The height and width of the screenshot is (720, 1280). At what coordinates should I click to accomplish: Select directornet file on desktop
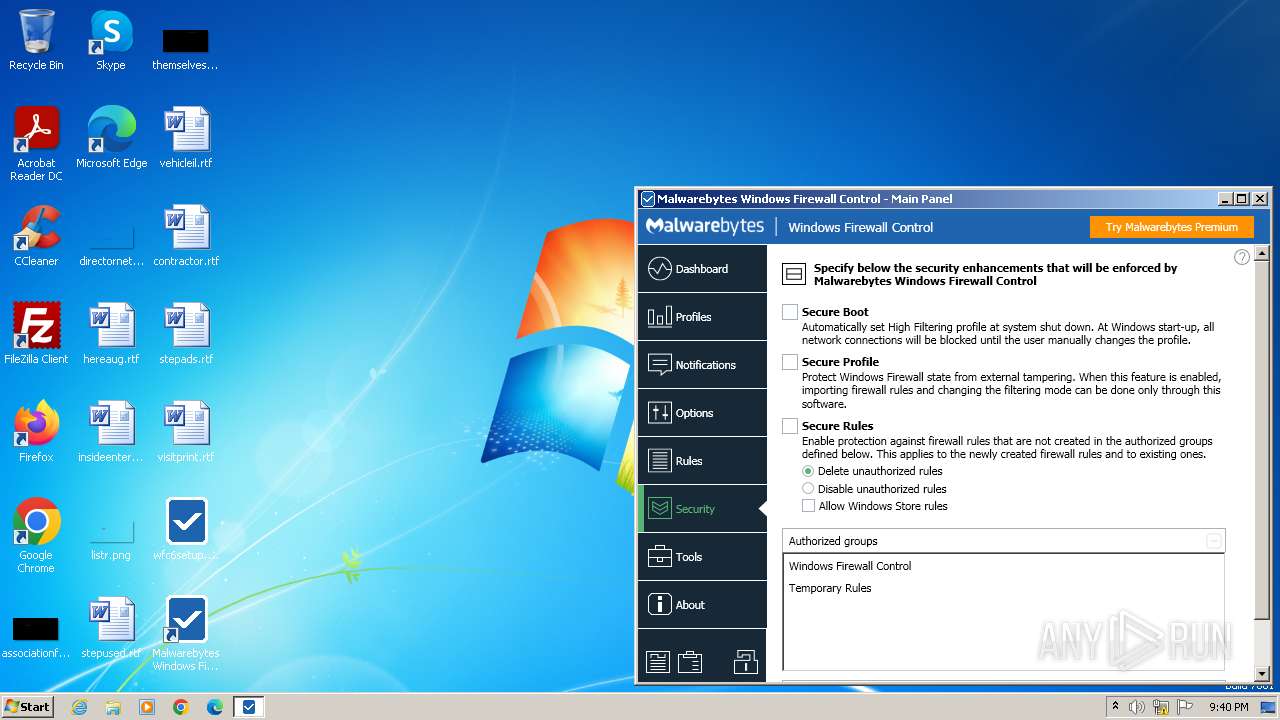coord(111,243)
